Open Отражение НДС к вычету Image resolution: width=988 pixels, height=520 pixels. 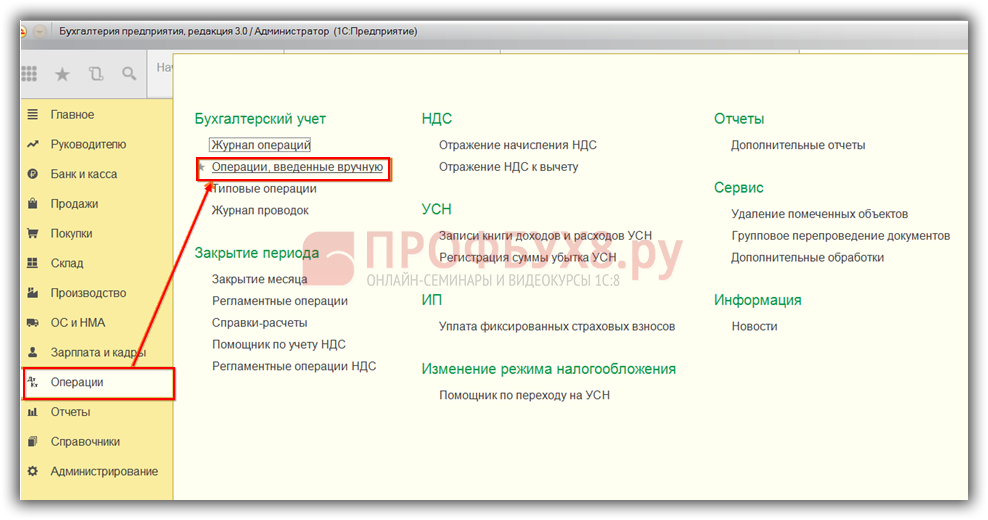508,167
